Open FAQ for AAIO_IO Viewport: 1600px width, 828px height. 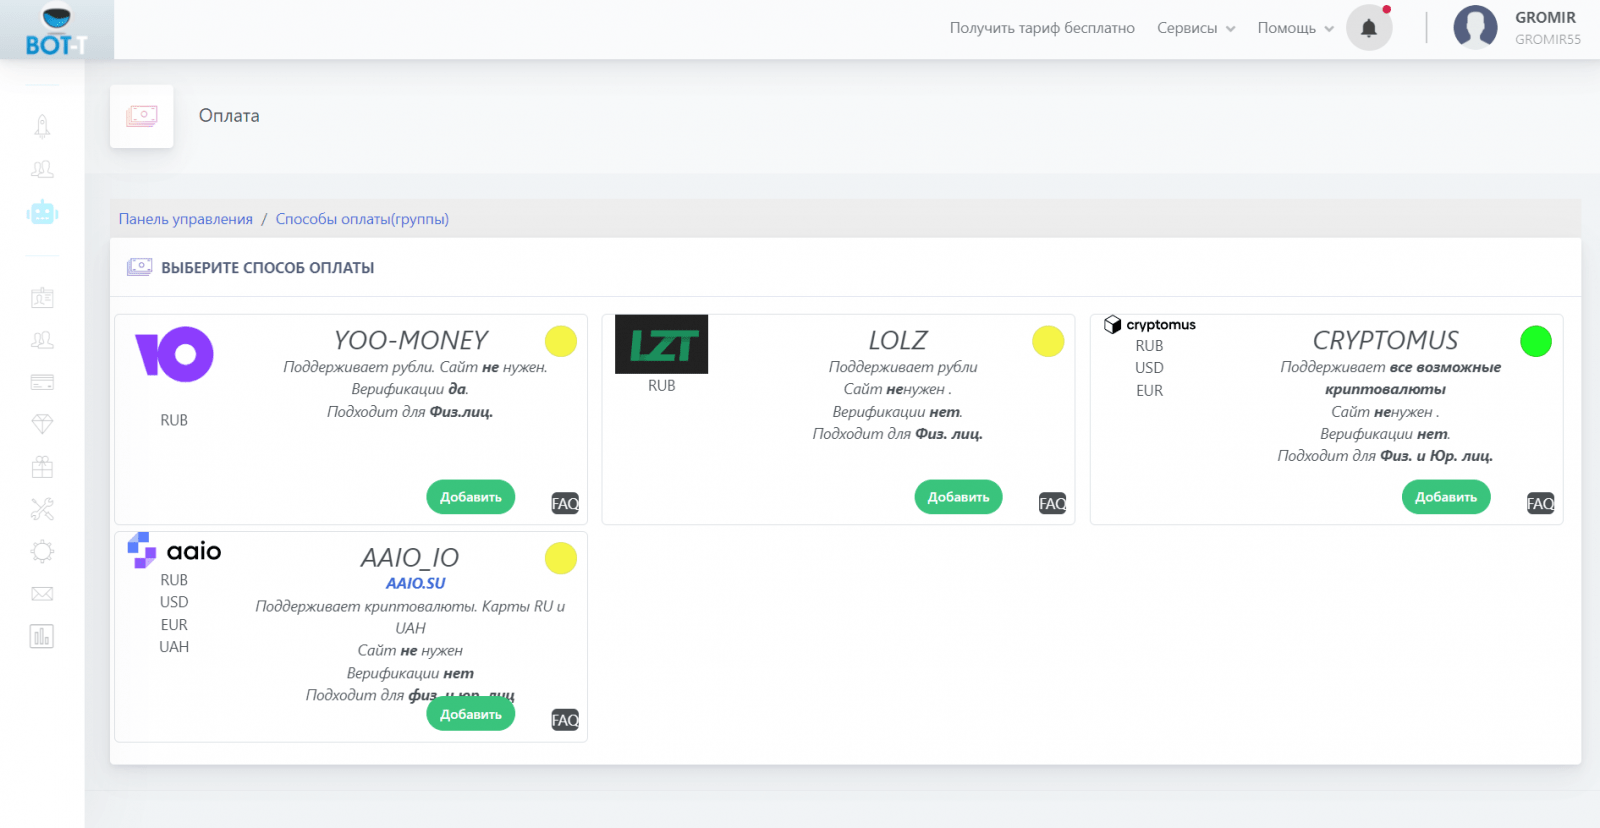(x=565, y=720)
